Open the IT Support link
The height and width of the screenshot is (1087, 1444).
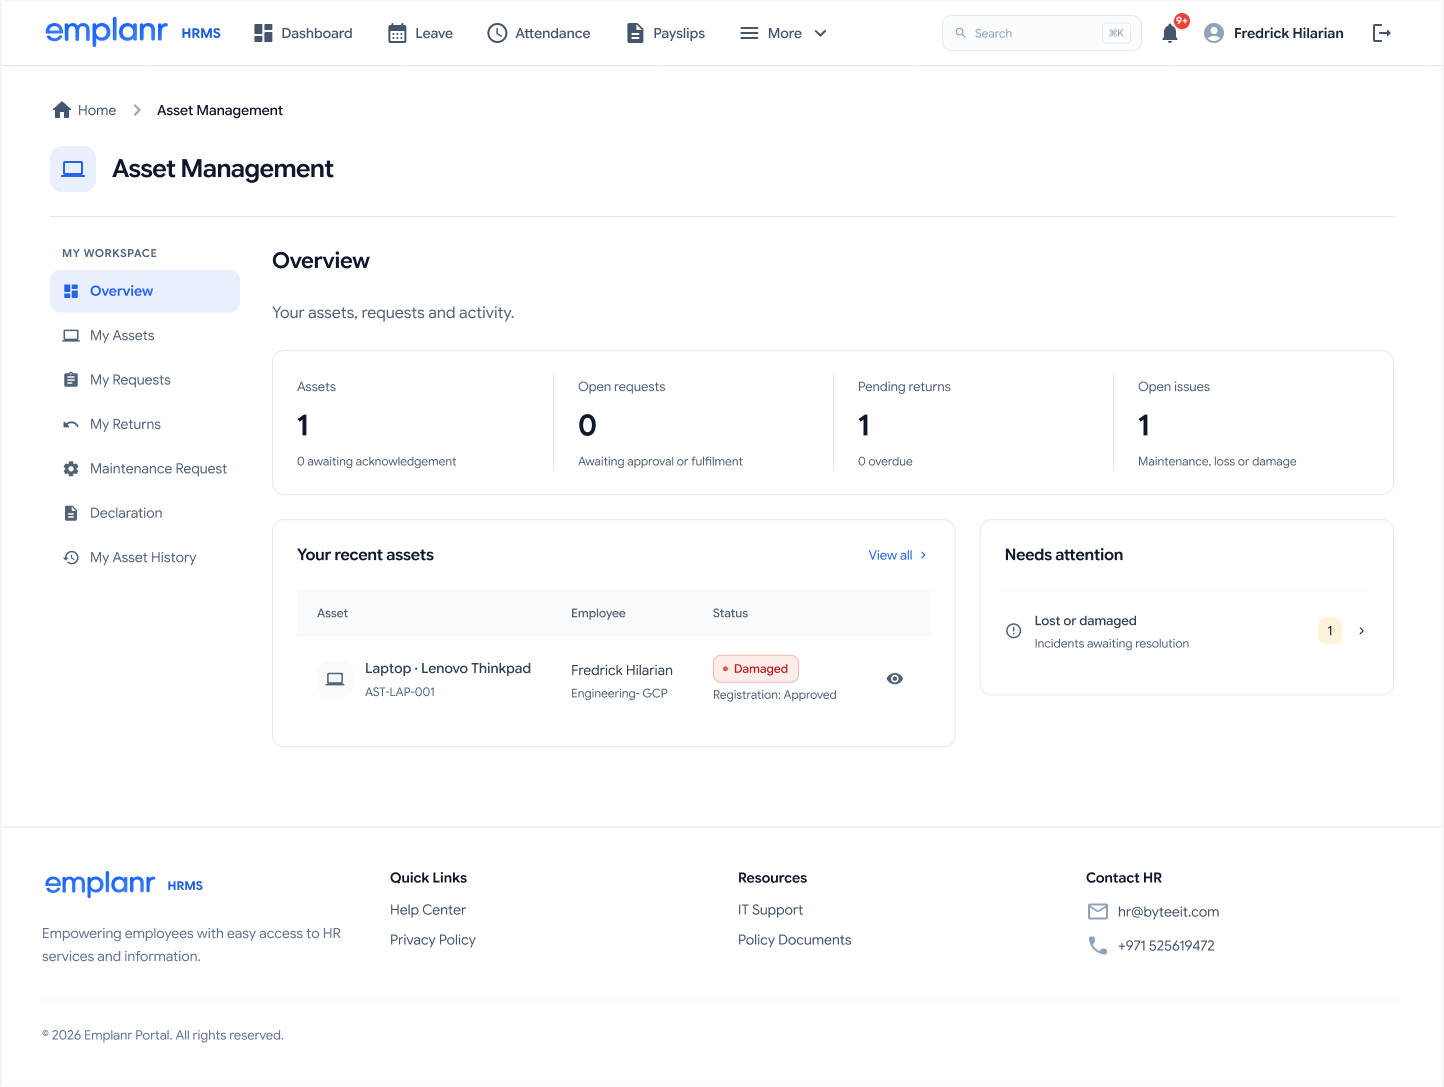coord(770,910)
